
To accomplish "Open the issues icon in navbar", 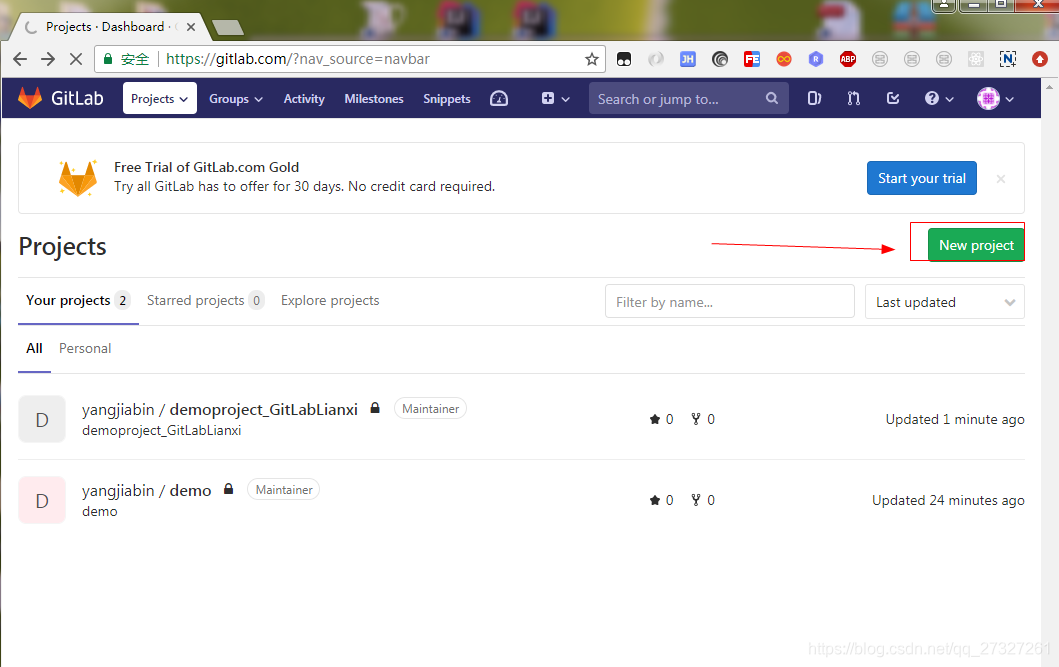I will [815, 99].
